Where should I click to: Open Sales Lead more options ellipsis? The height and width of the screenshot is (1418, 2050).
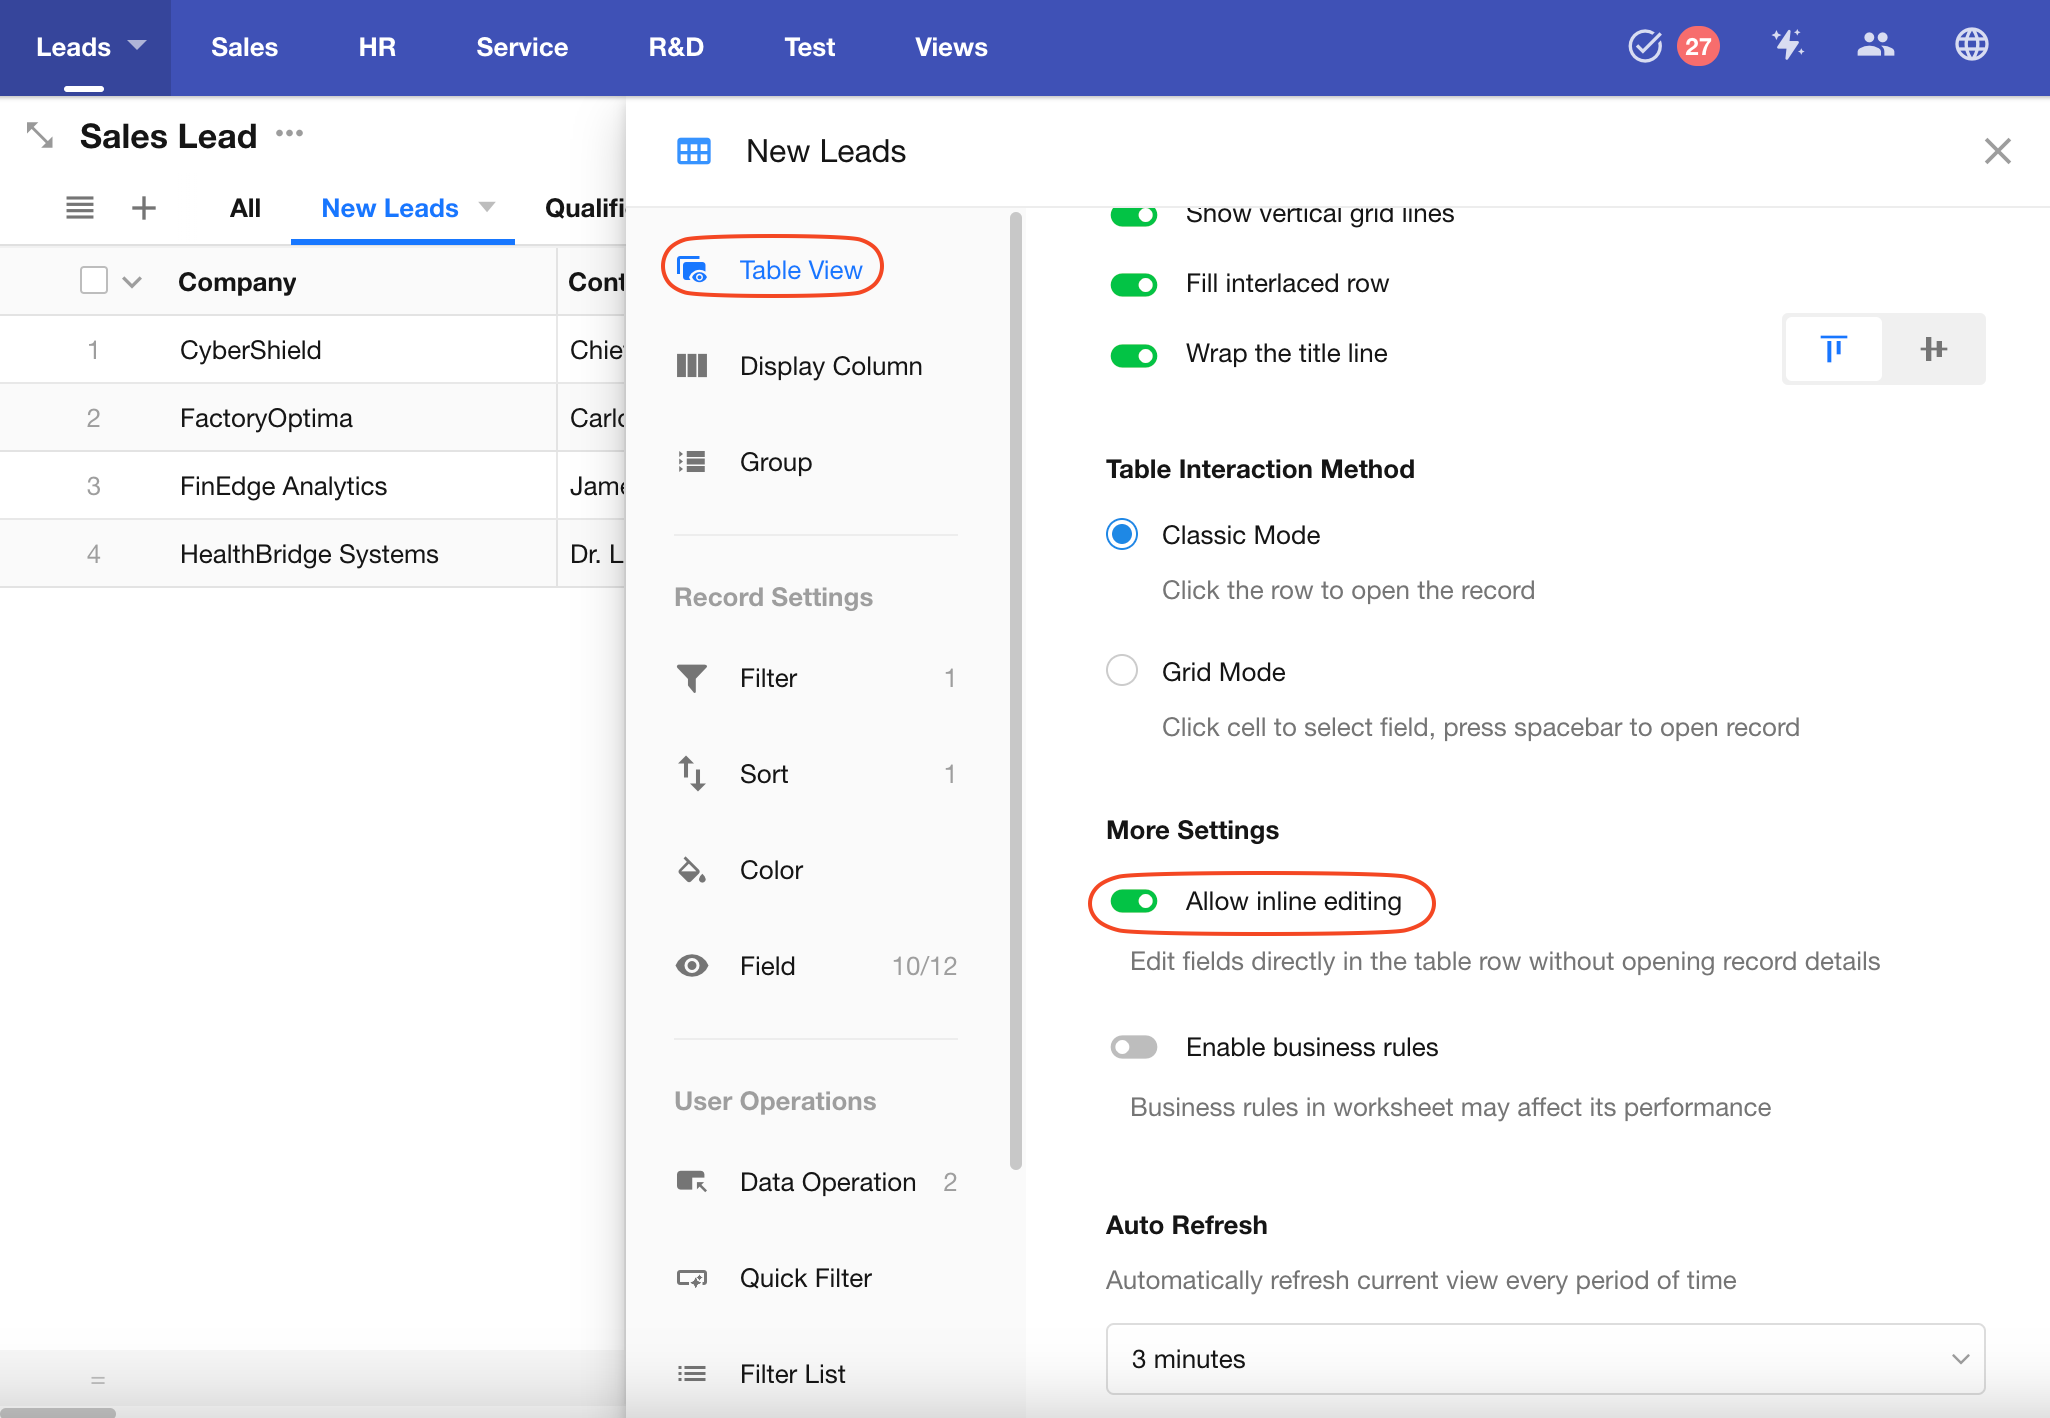tap(289, 134)
